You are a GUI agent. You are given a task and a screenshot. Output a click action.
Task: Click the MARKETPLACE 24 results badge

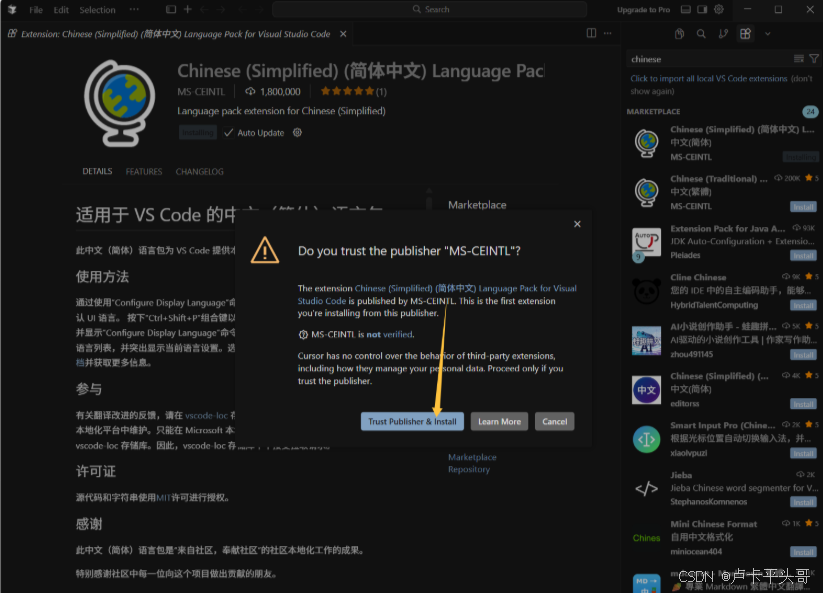(x=810, y=111)
